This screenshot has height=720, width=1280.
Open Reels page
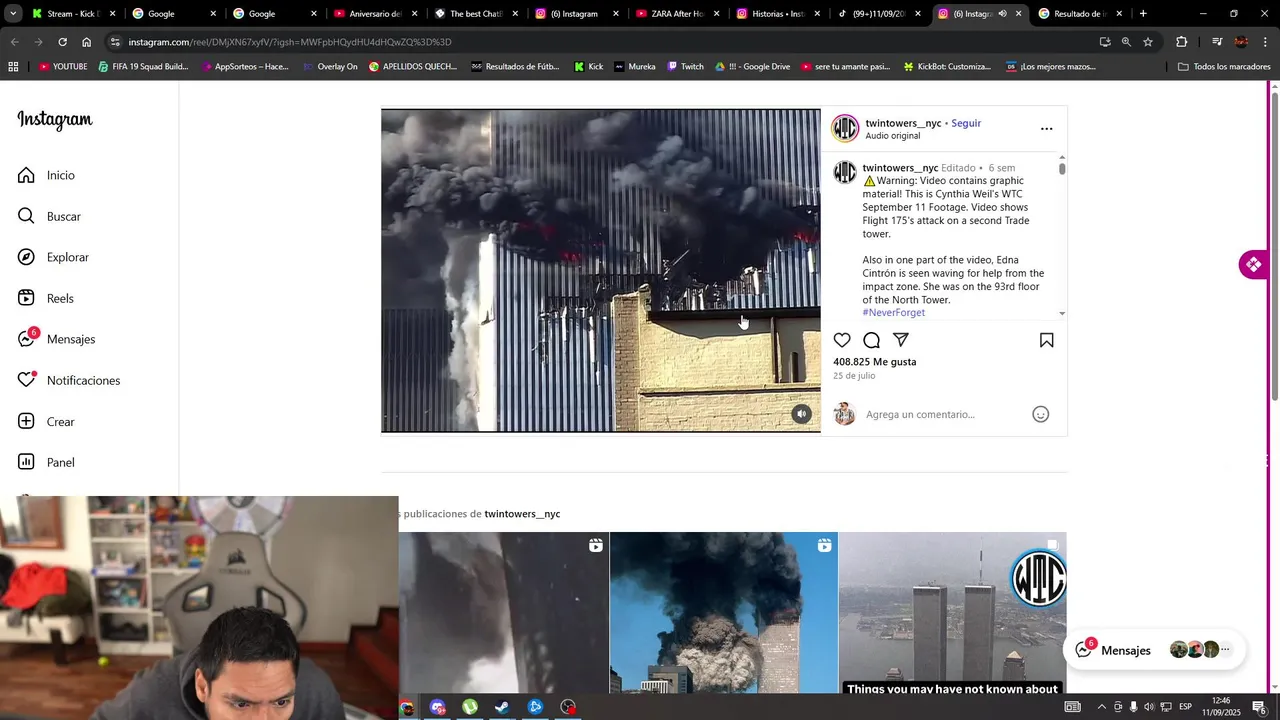(46, 298)
